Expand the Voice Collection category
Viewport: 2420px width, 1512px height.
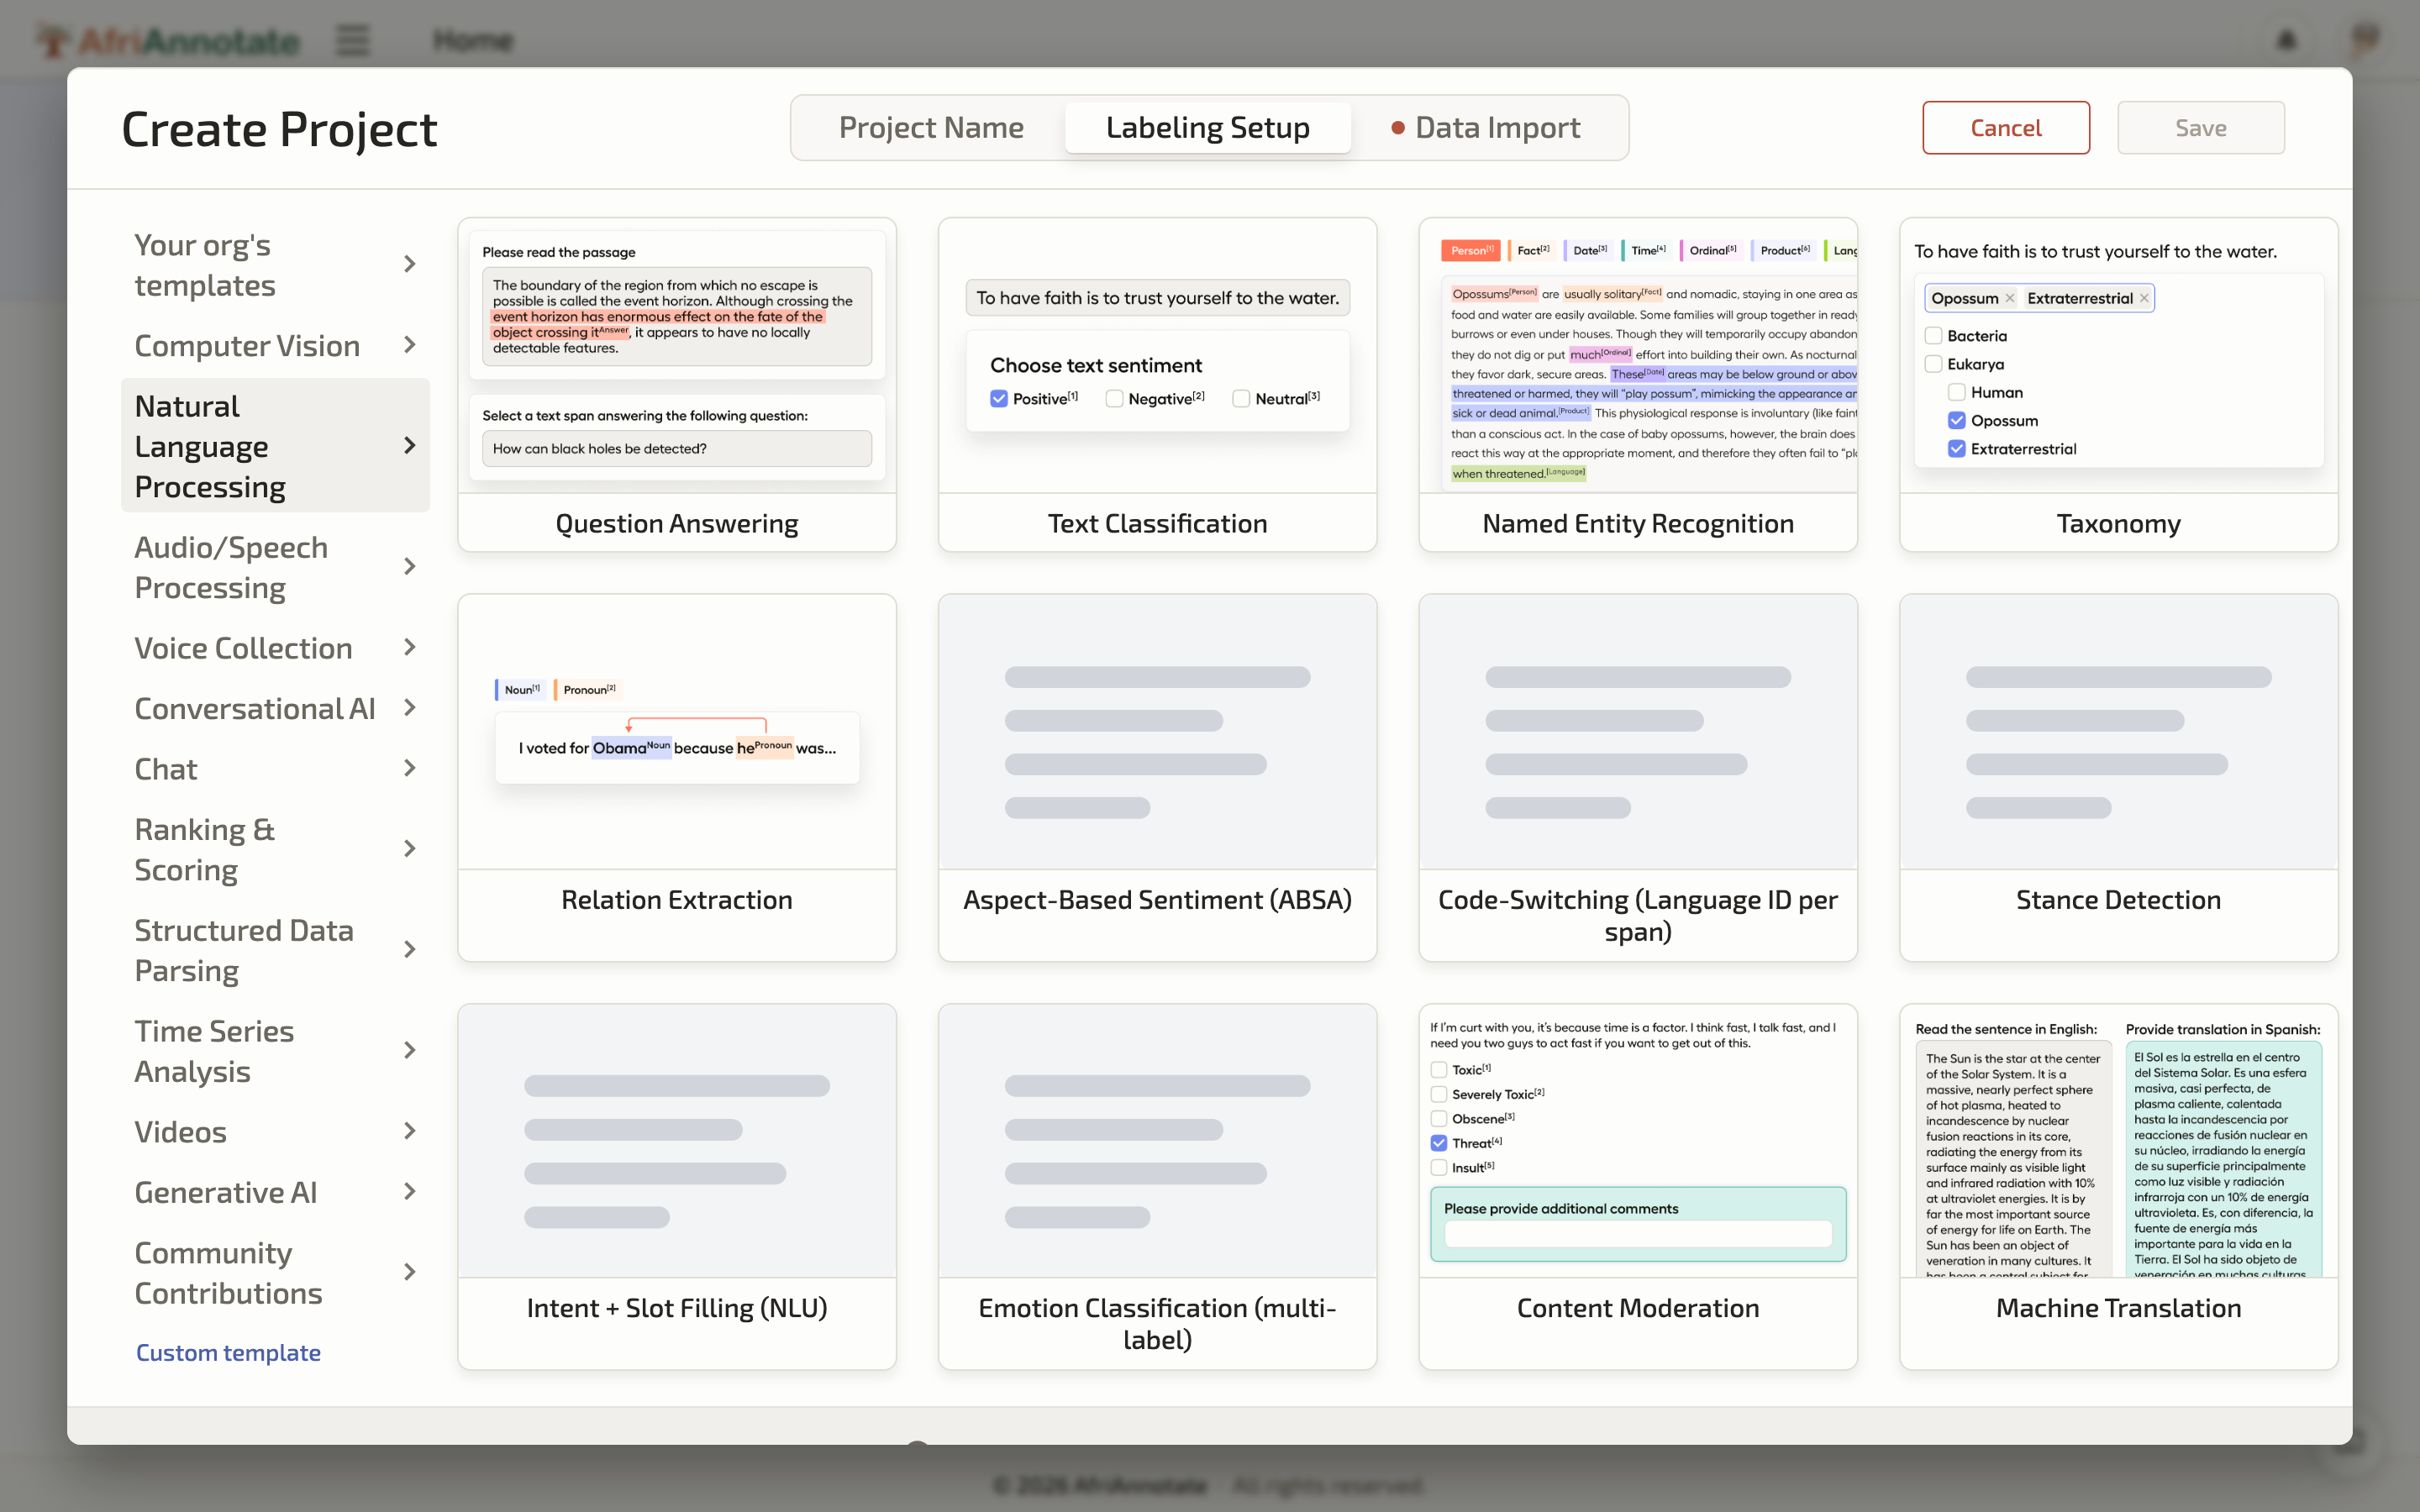coord(275,648)
